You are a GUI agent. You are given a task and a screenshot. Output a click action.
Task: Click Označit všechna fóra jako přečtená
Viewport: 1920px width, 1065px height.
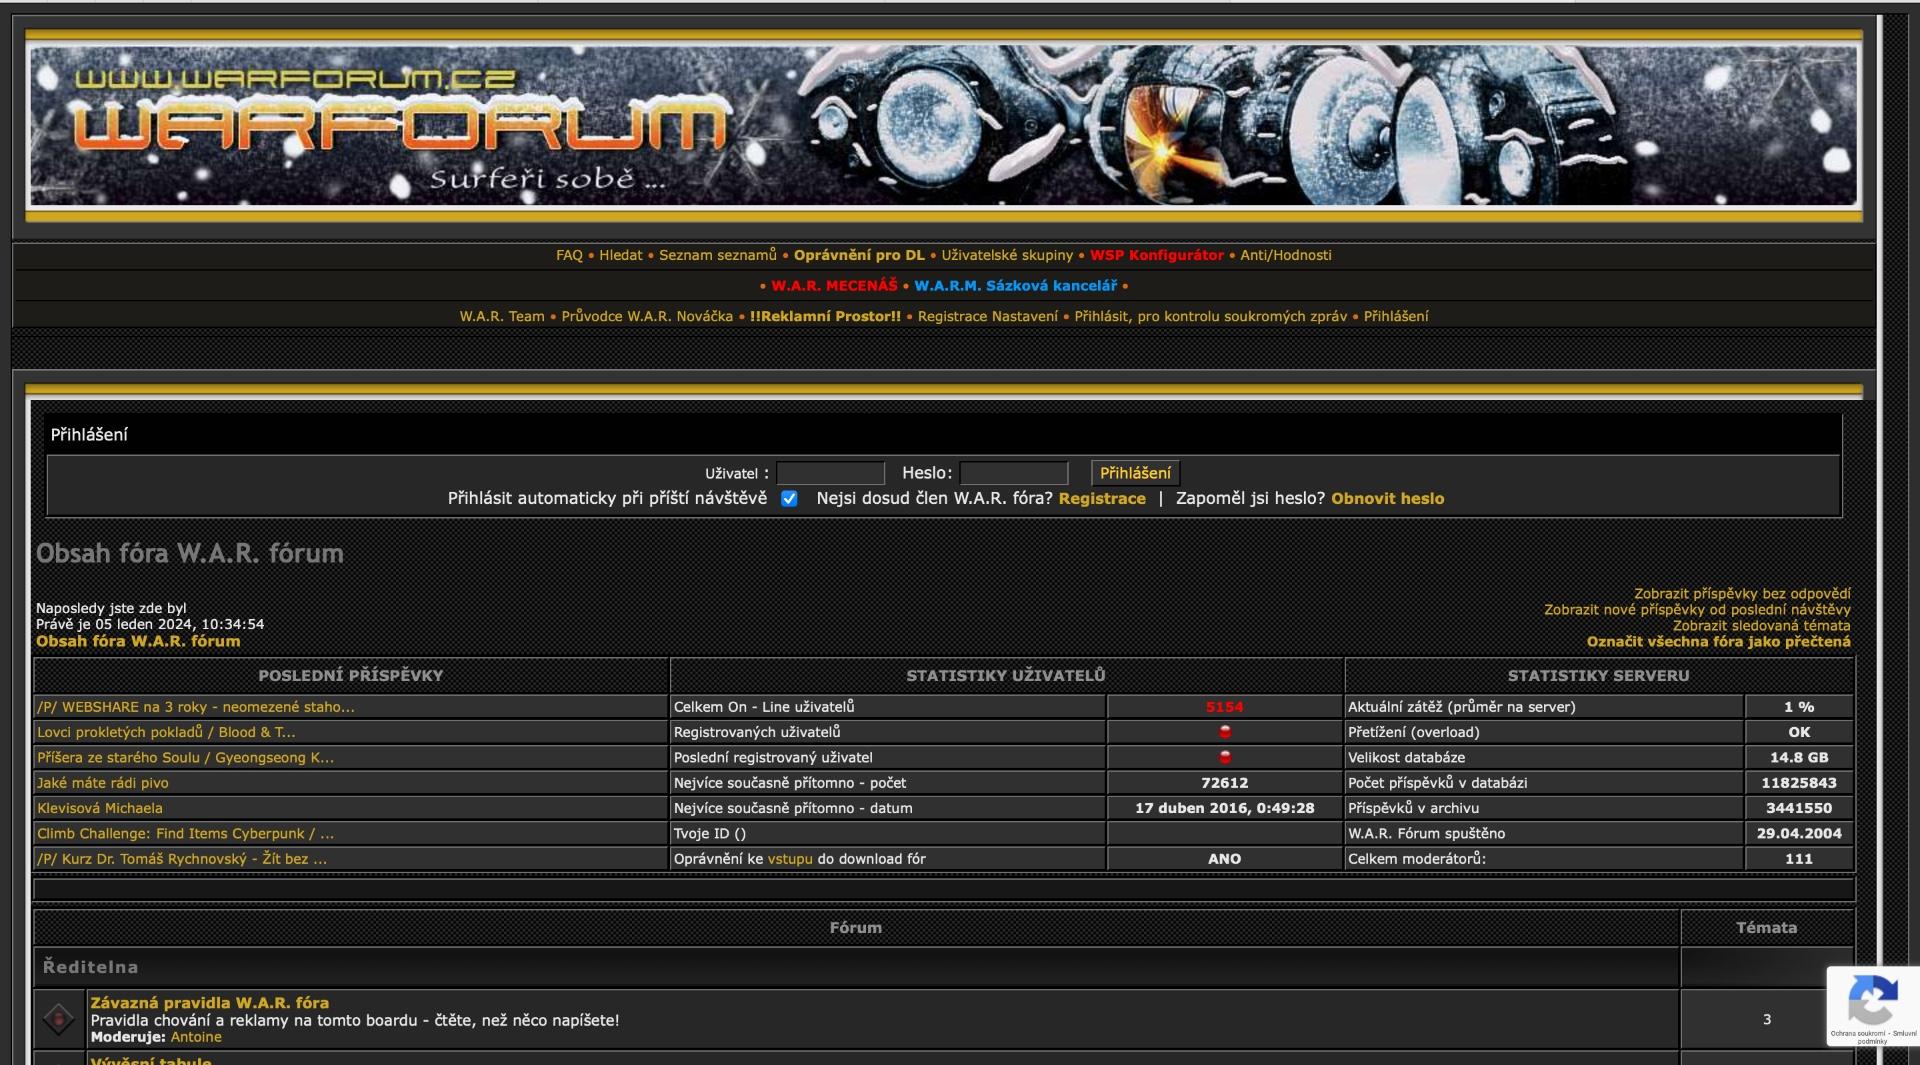pyautogui.click(x=1718, y=642)
